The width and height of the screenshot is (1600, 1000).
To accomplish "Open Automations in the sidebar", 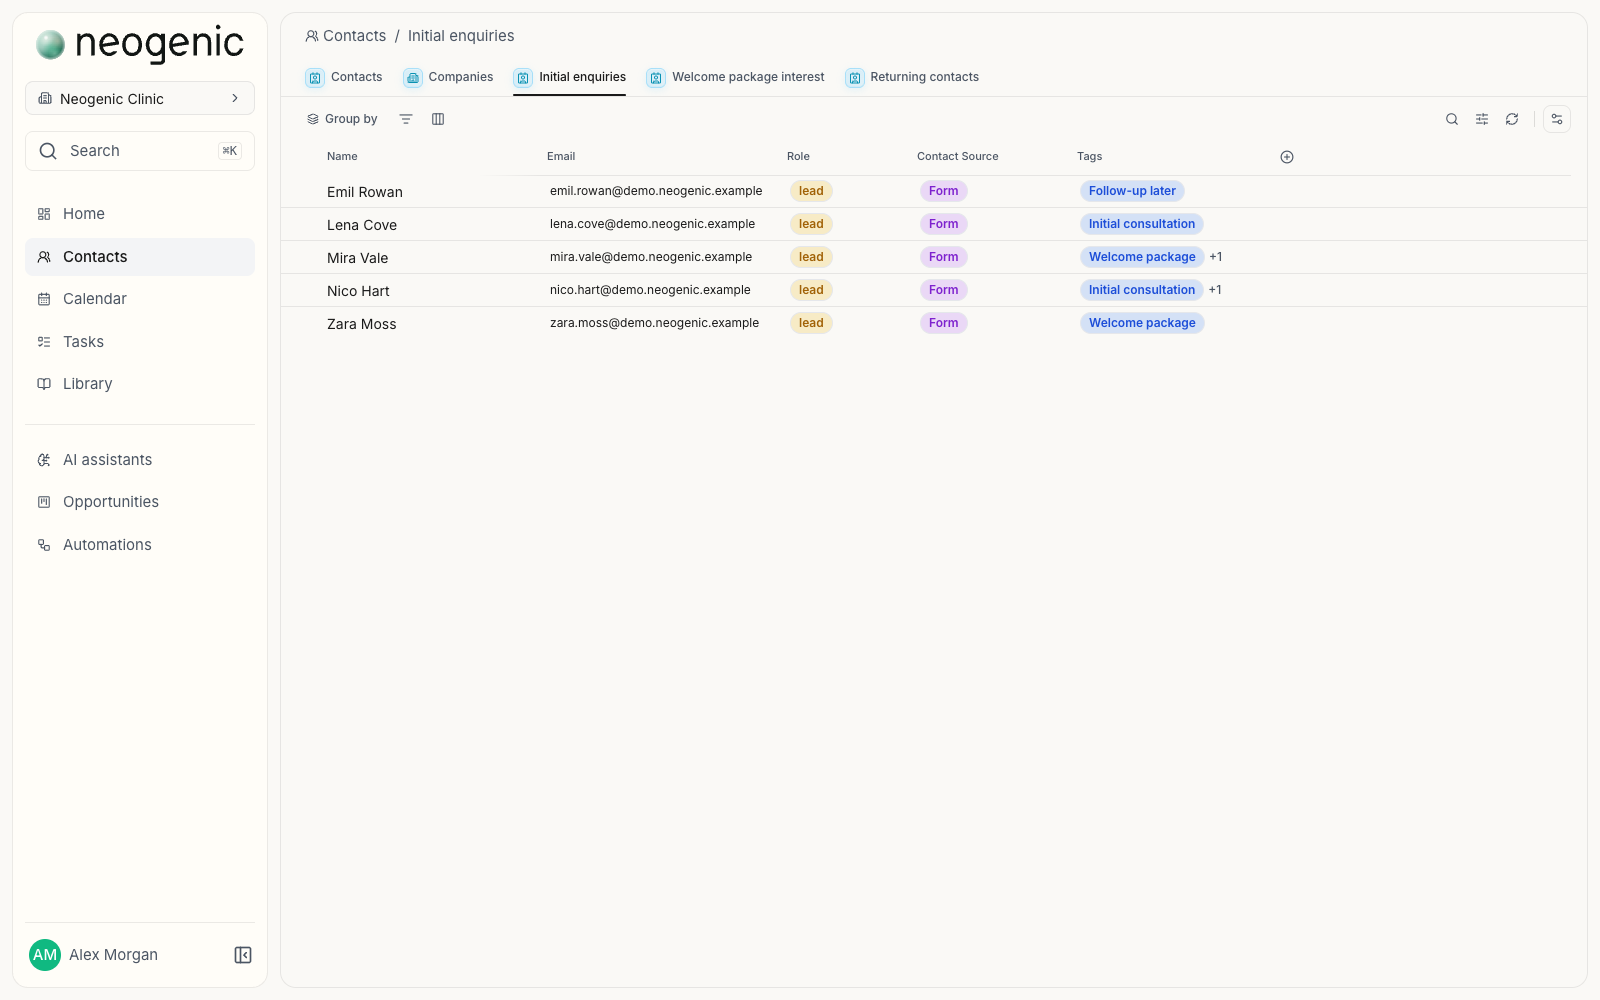I will pos(140,545).
